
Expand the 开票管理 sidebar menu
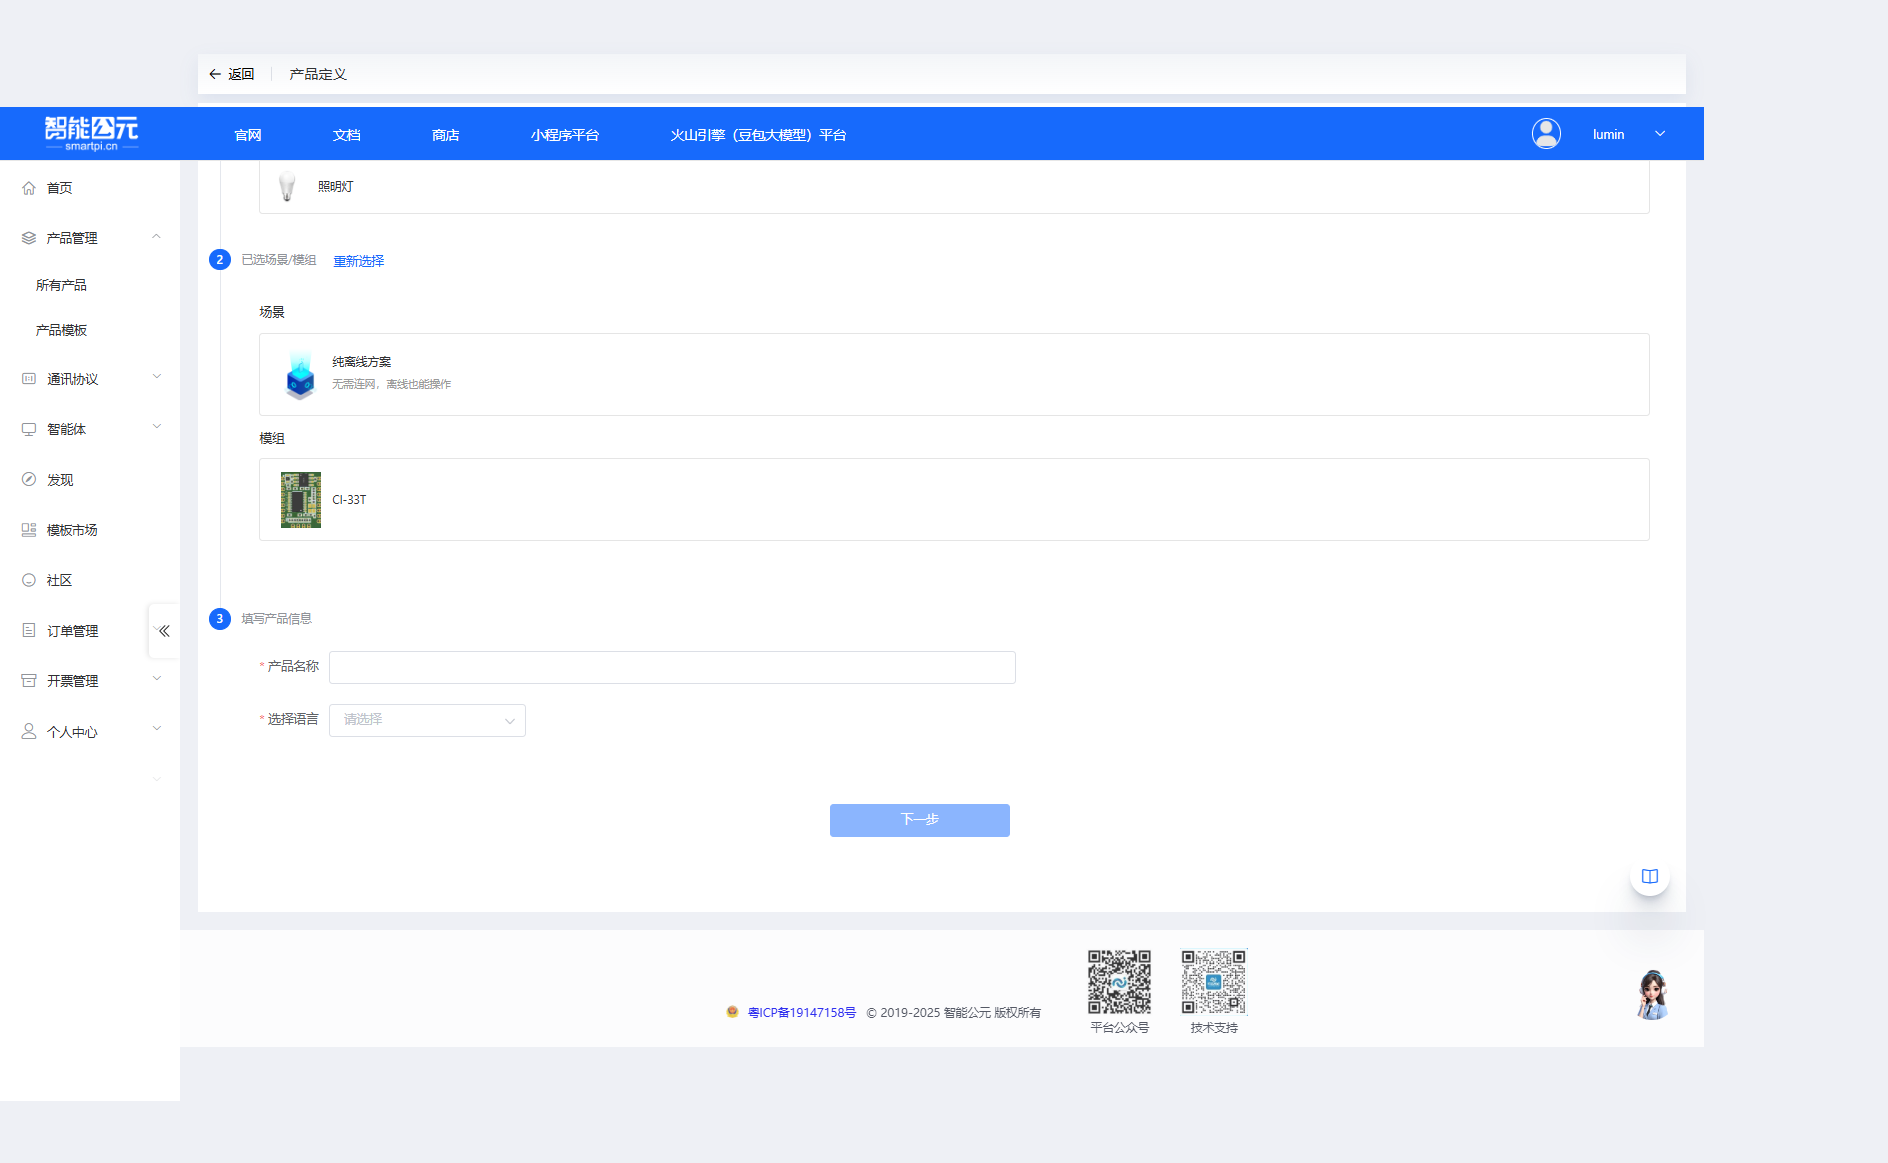point(90,681)
